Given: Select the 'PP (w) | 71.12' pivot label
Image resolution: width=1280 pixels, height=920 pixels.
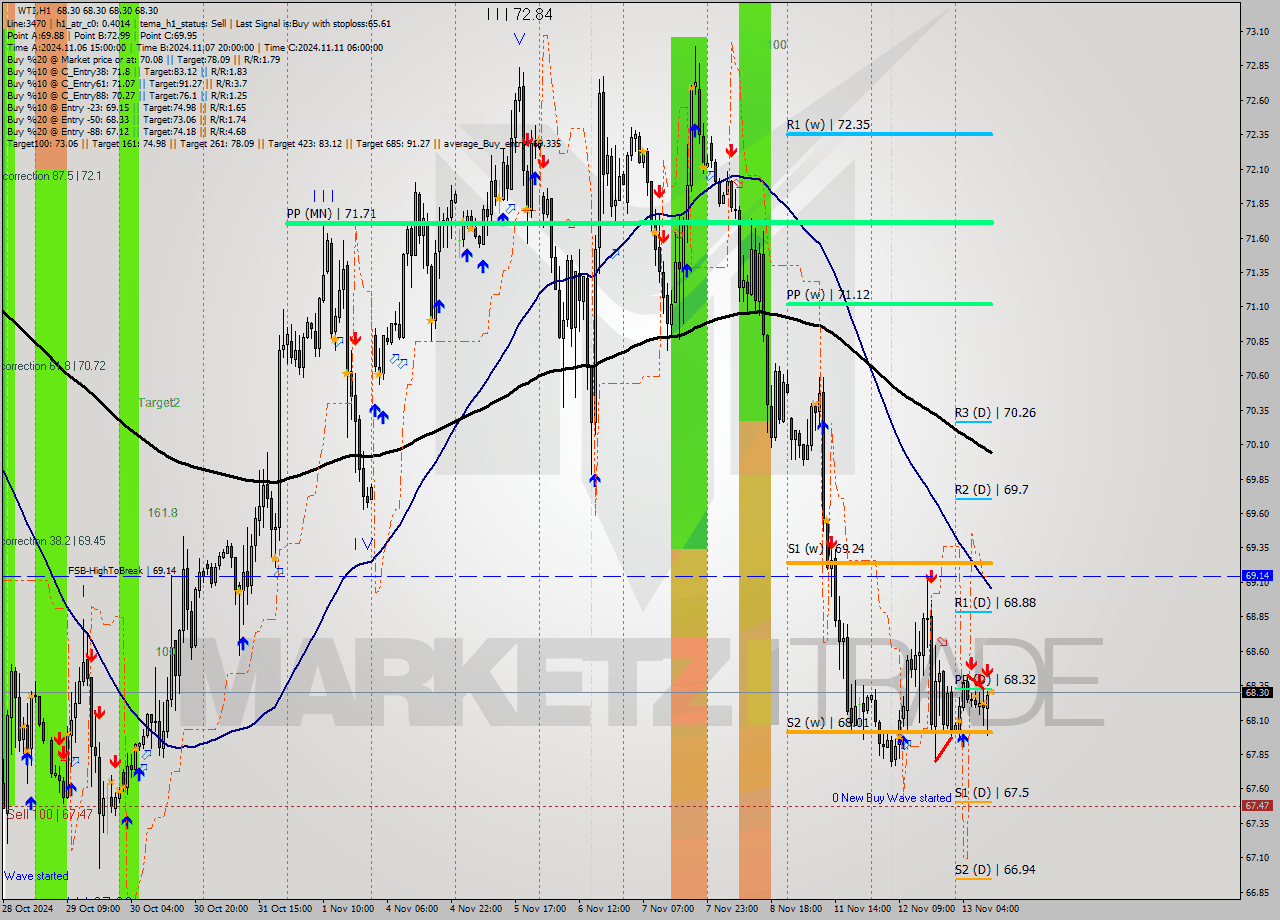Looking at the screenshot, I should pyautogui.click(x=828, y=295).
